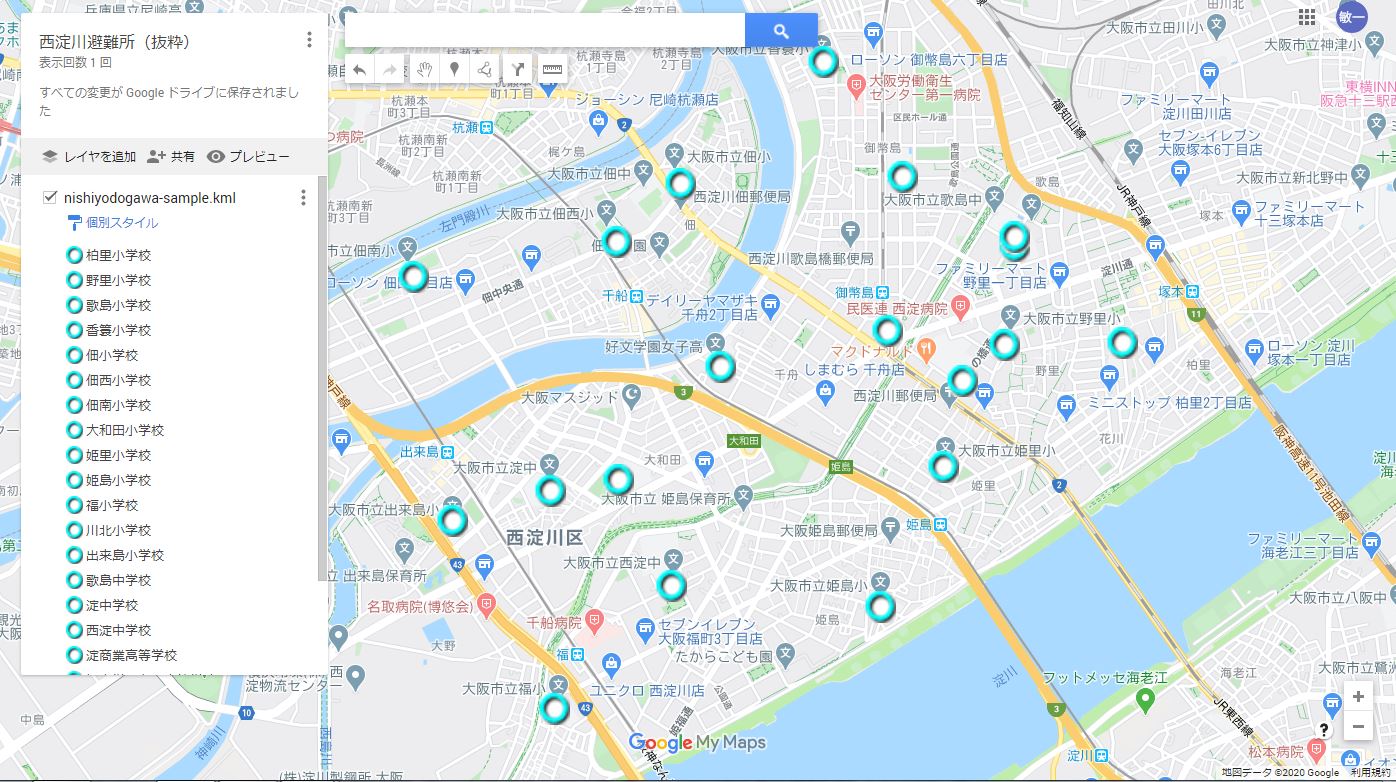The width and height of the screenshot is (1396, 782).
Task: Click 共有 to share the map
Action: (x=171, y=157)
